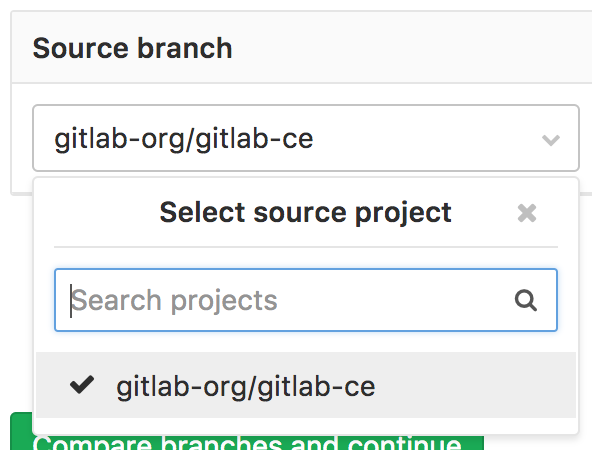Collapse the gitlab-org/gitlab-ce source project dropdown
Screen dimensions: 592x450
(306, 138)
